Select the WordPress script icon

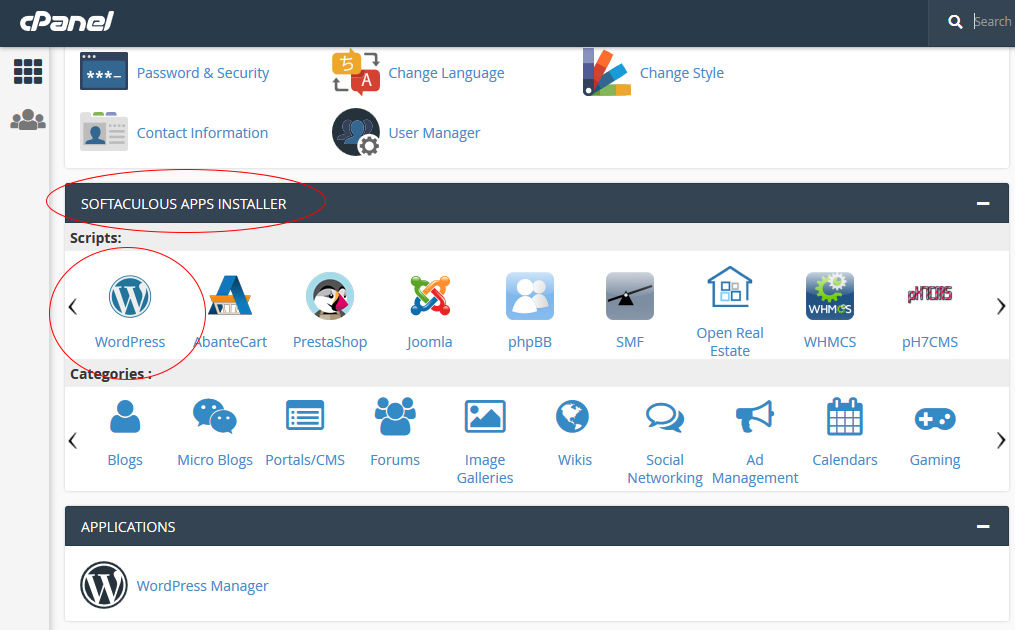129,297
